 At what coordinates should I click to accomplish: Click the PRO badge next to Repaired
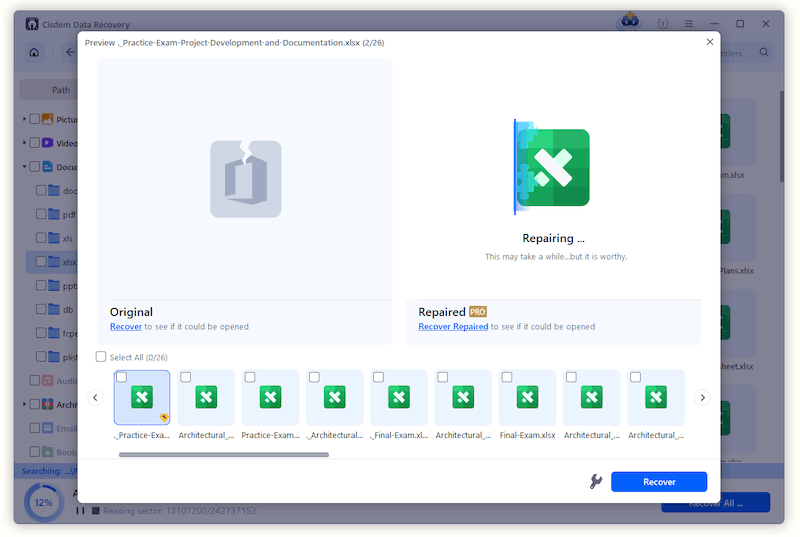coord(478,312)
